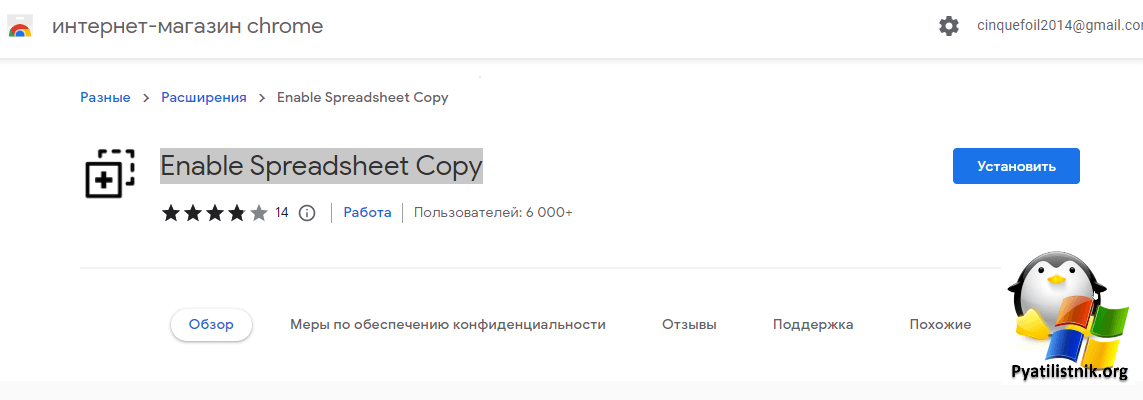Select the Обзор tab
Image resolution: width=1143 pixels, height=400 pixels.
pyautogui.click(x=211, y=324)
